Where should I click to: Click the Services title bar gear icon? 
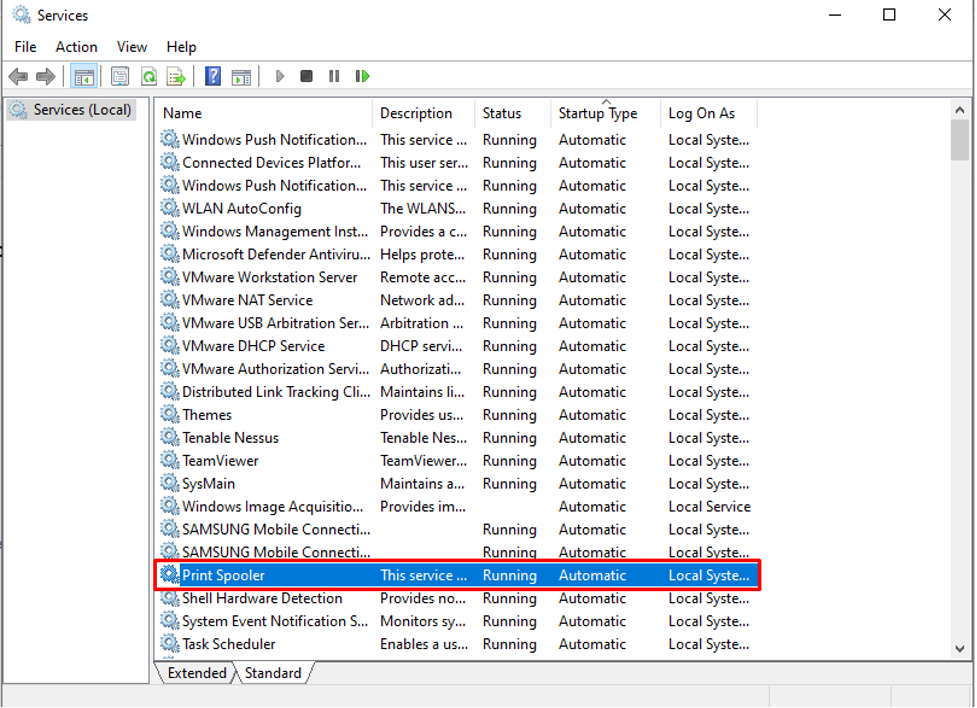tap(21, 15)
